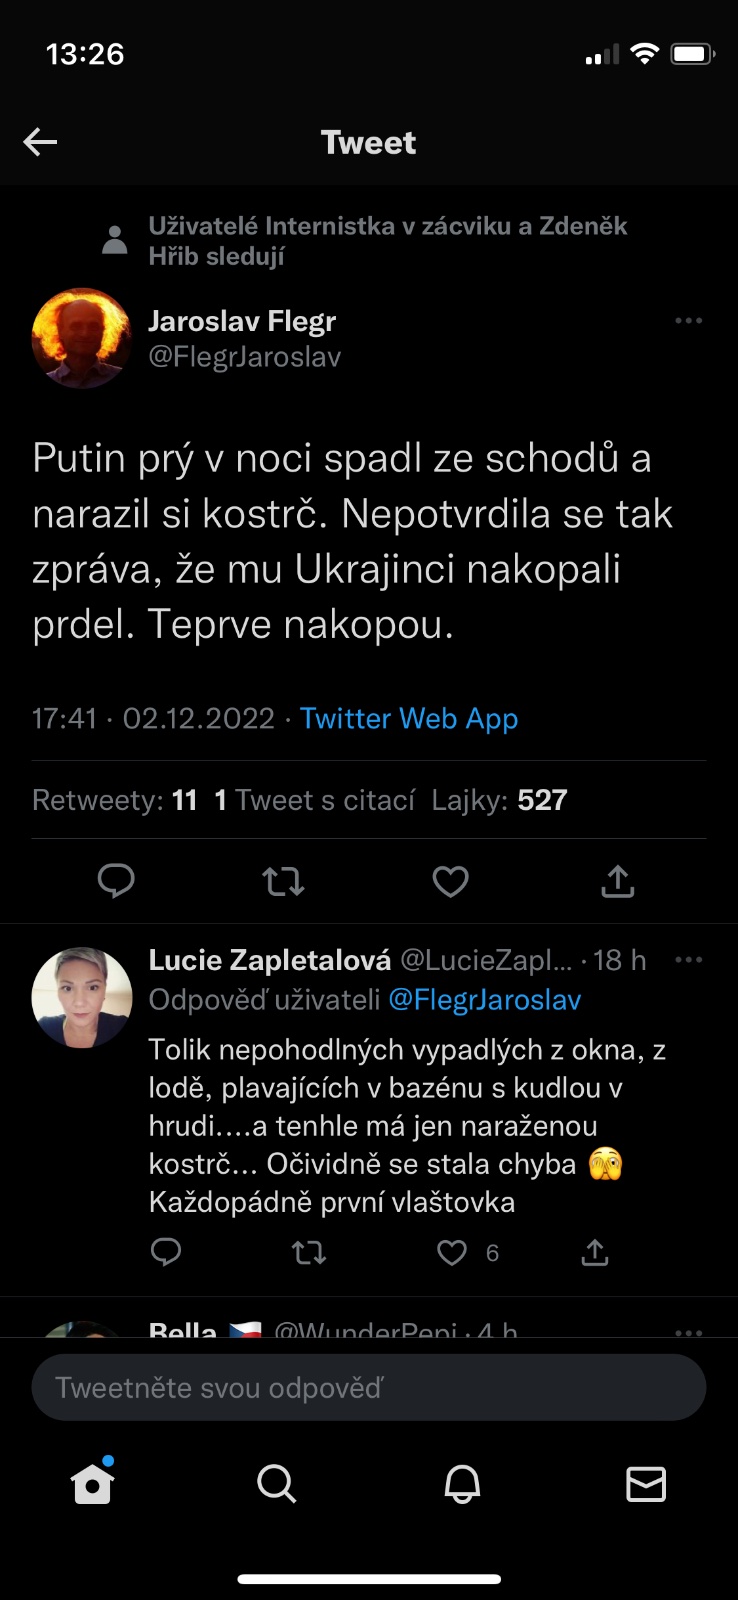Open more options for Flegr's tweet

[688, 321]
